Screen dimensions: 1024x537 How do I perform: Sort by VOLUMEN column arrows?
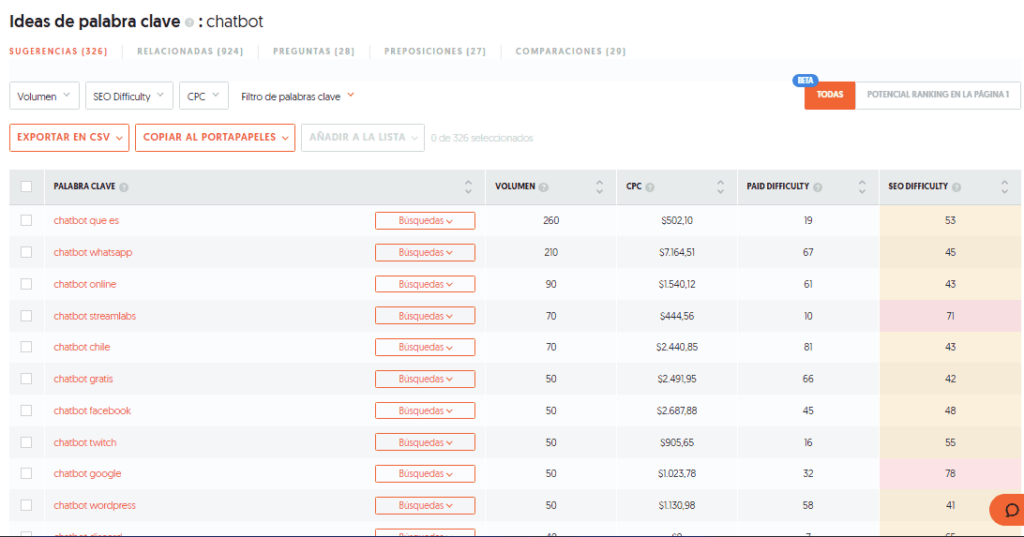[600, 187]
